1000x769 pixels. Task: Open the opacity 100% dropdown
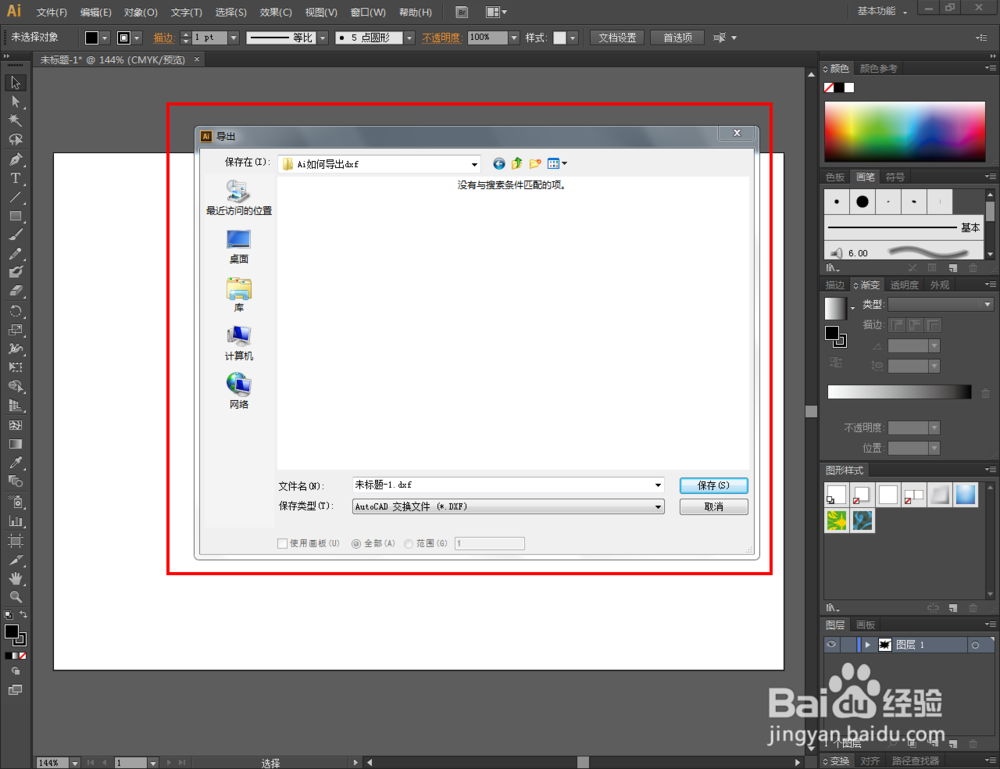[514, 38]
